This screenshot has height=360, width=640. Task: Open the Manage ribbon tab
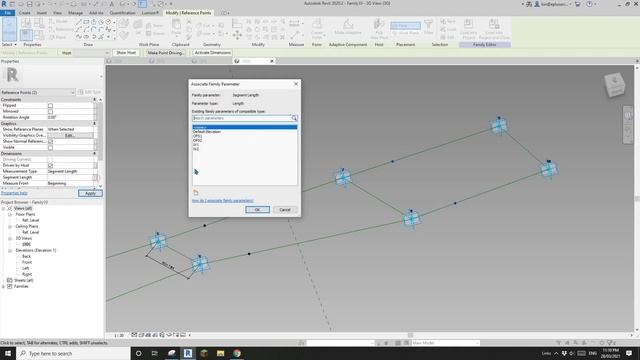(75, 13)
